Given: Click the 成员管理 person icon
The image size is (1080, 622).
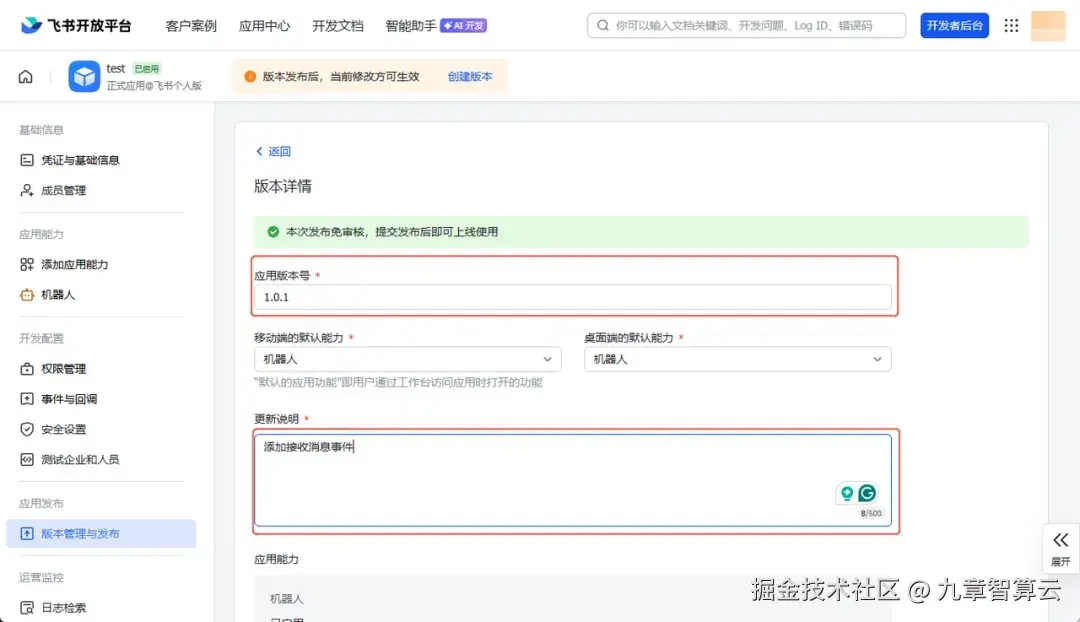Looking at the screenshot, I should click(27, 190).
